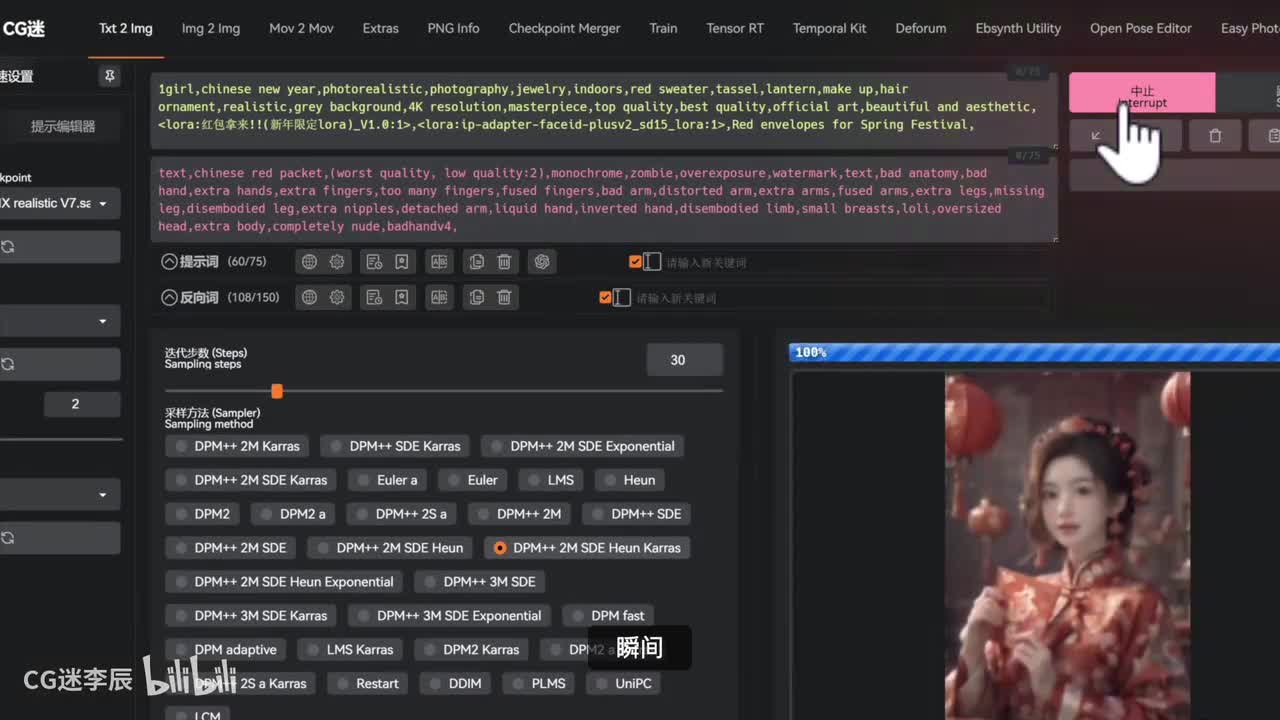The height and width of the screenshot is (720, 1280).
Task: Click the 提示编辑器 button in the sidebar
Action: (62, 126)
